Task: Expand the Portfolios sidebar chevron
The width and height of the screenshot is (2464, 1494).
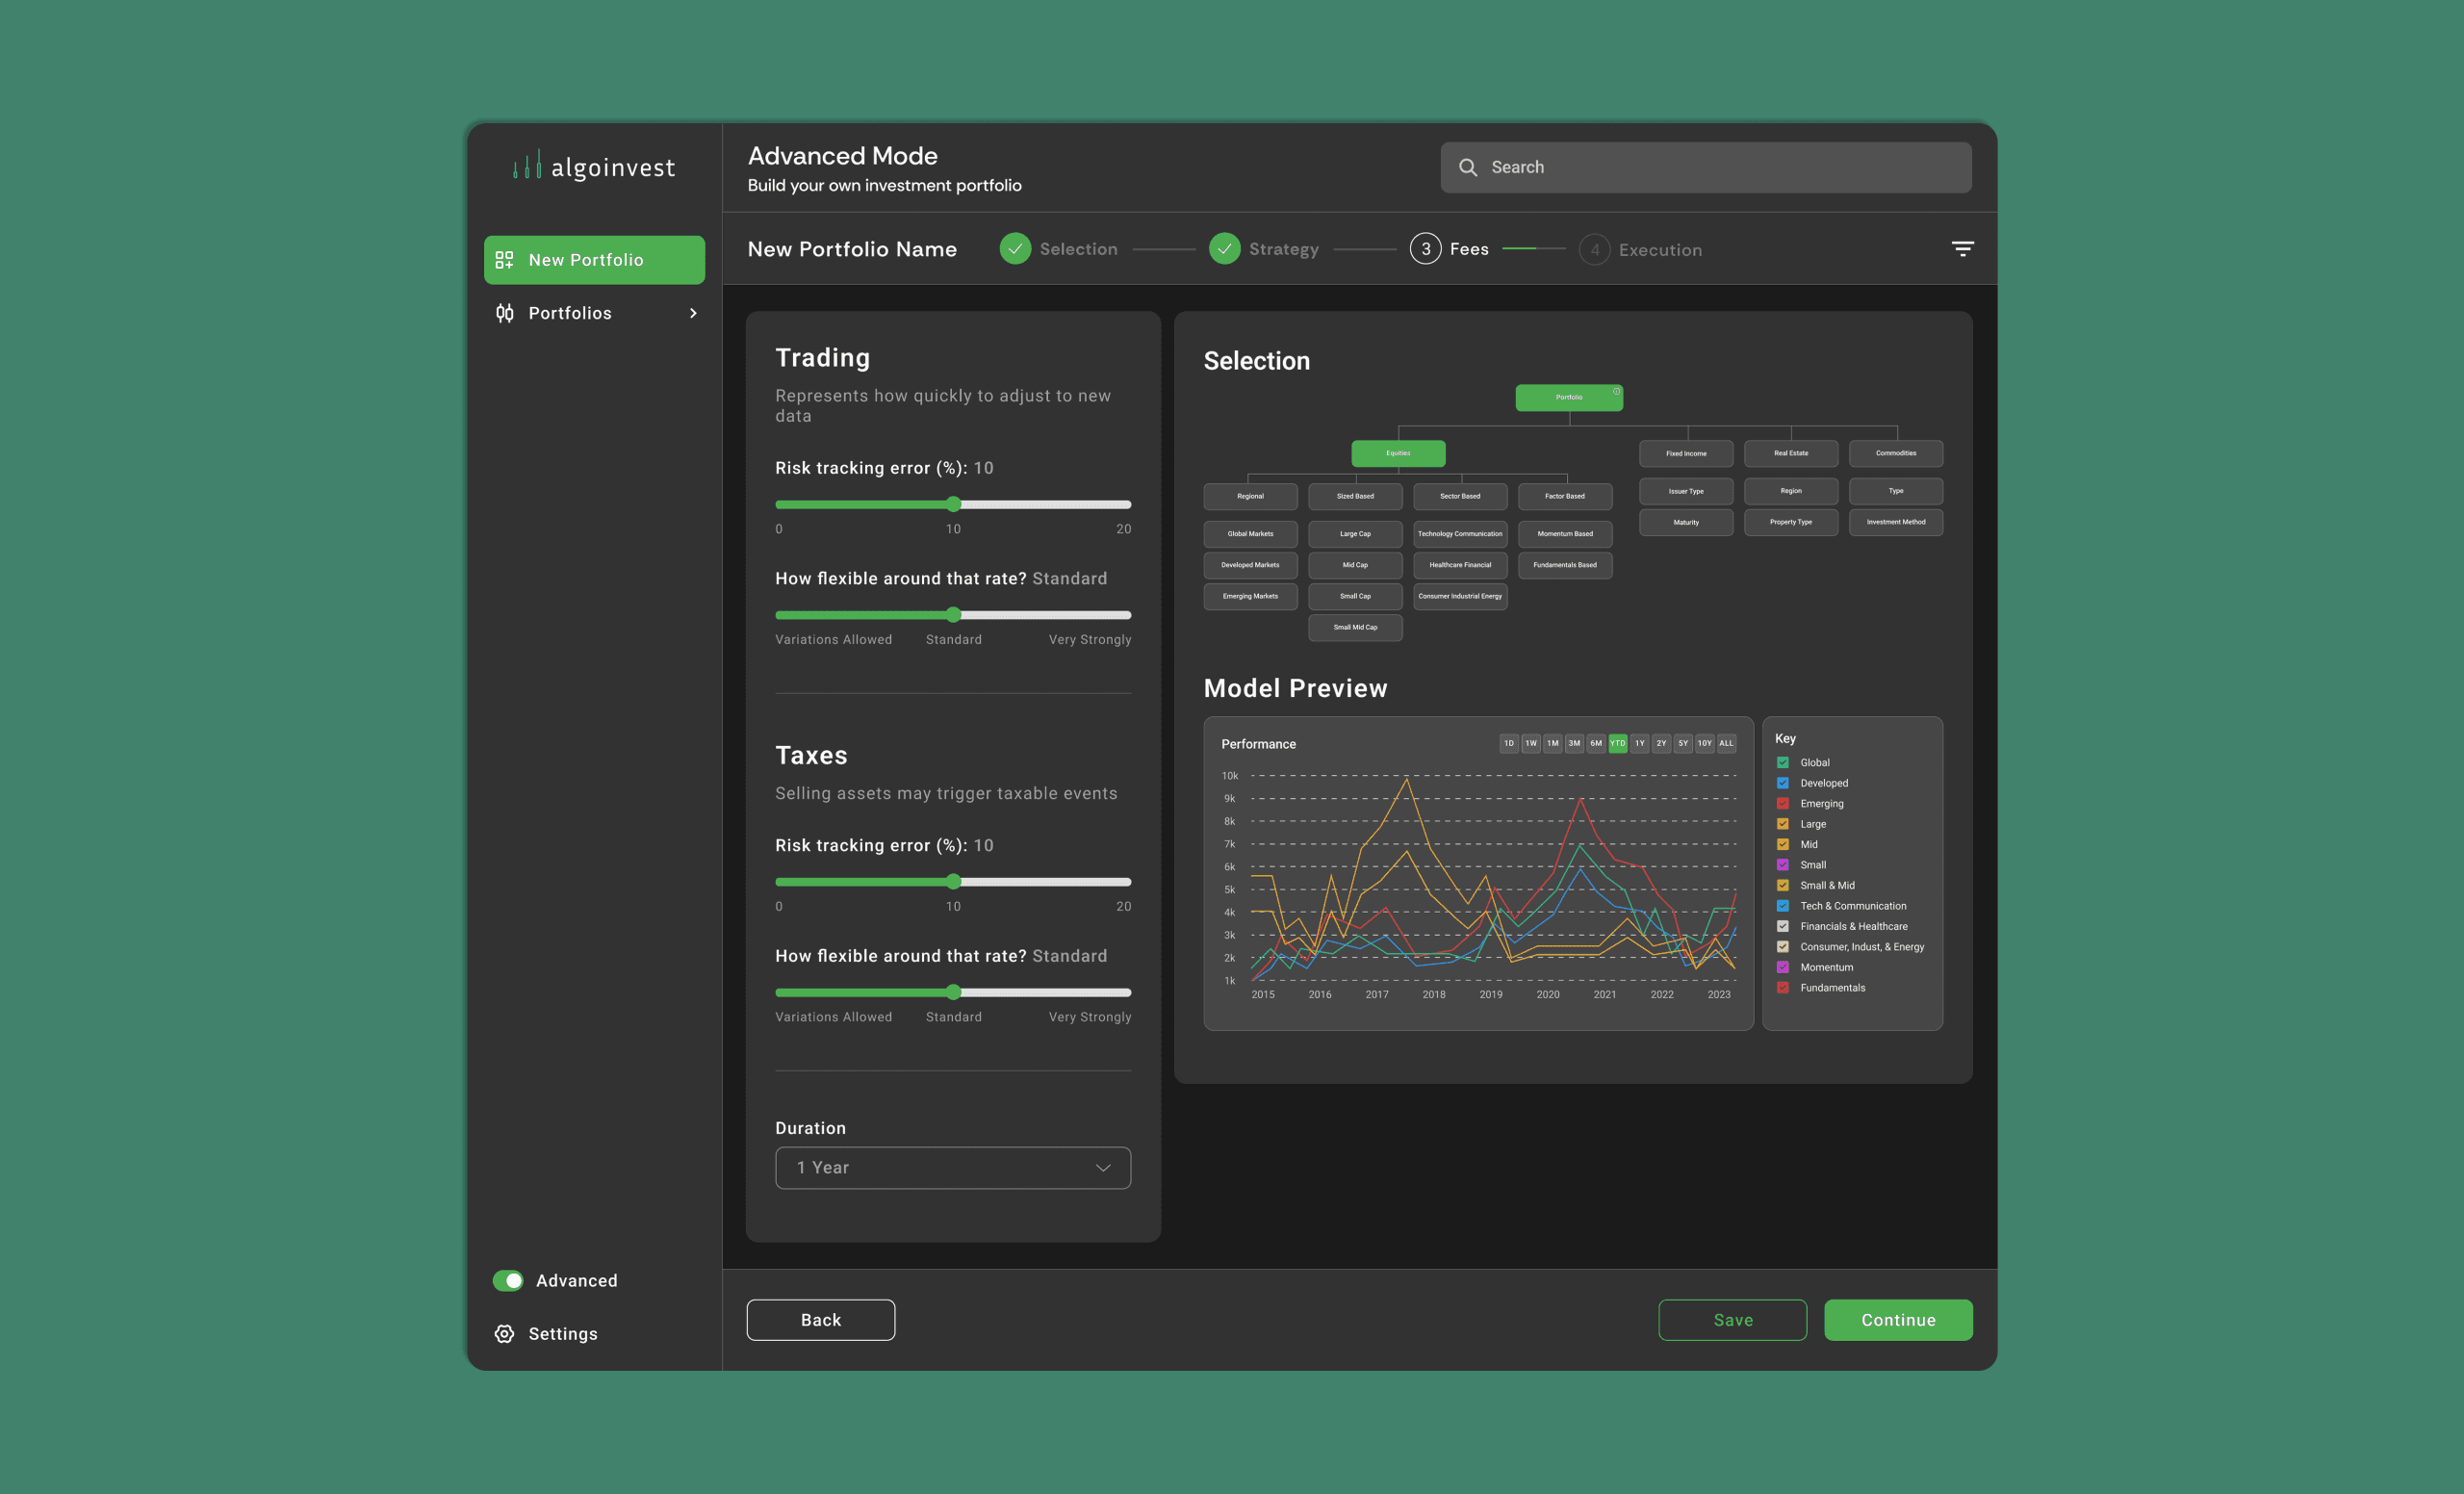Action: tap(693, 313)
